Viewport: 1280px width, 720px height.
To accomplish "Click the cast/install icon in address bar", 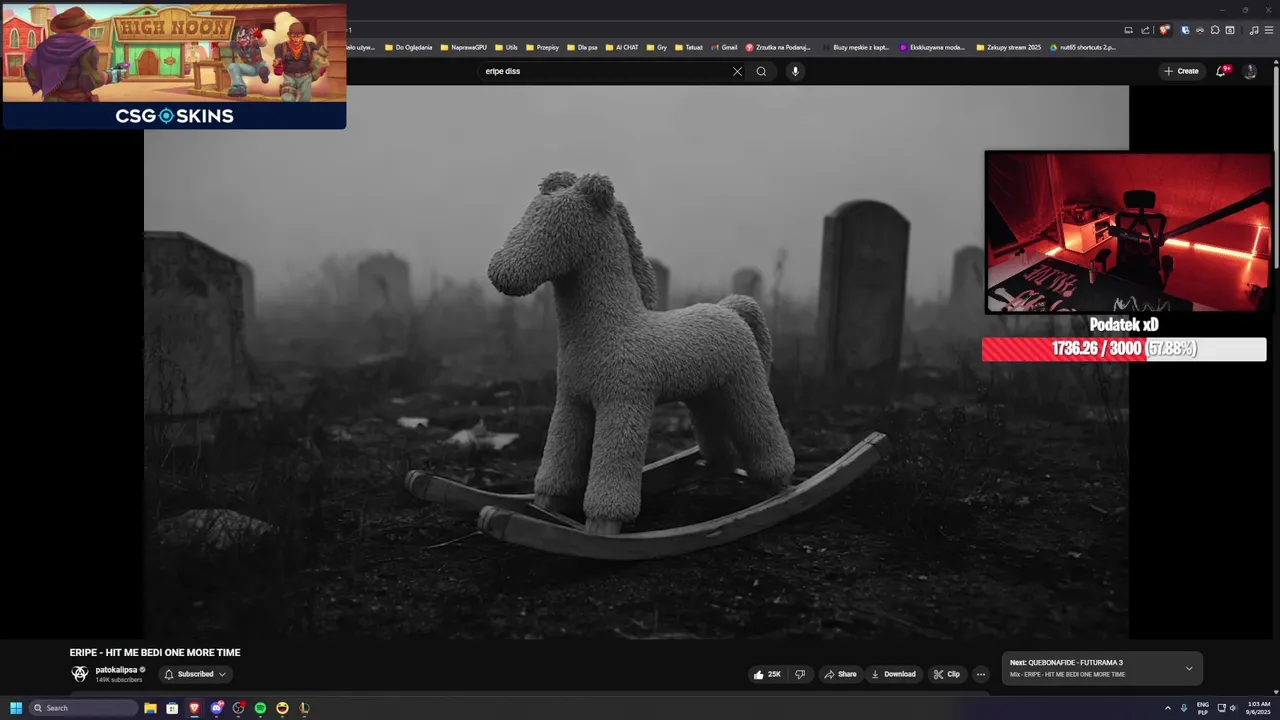I will (x=1129, y=30).
